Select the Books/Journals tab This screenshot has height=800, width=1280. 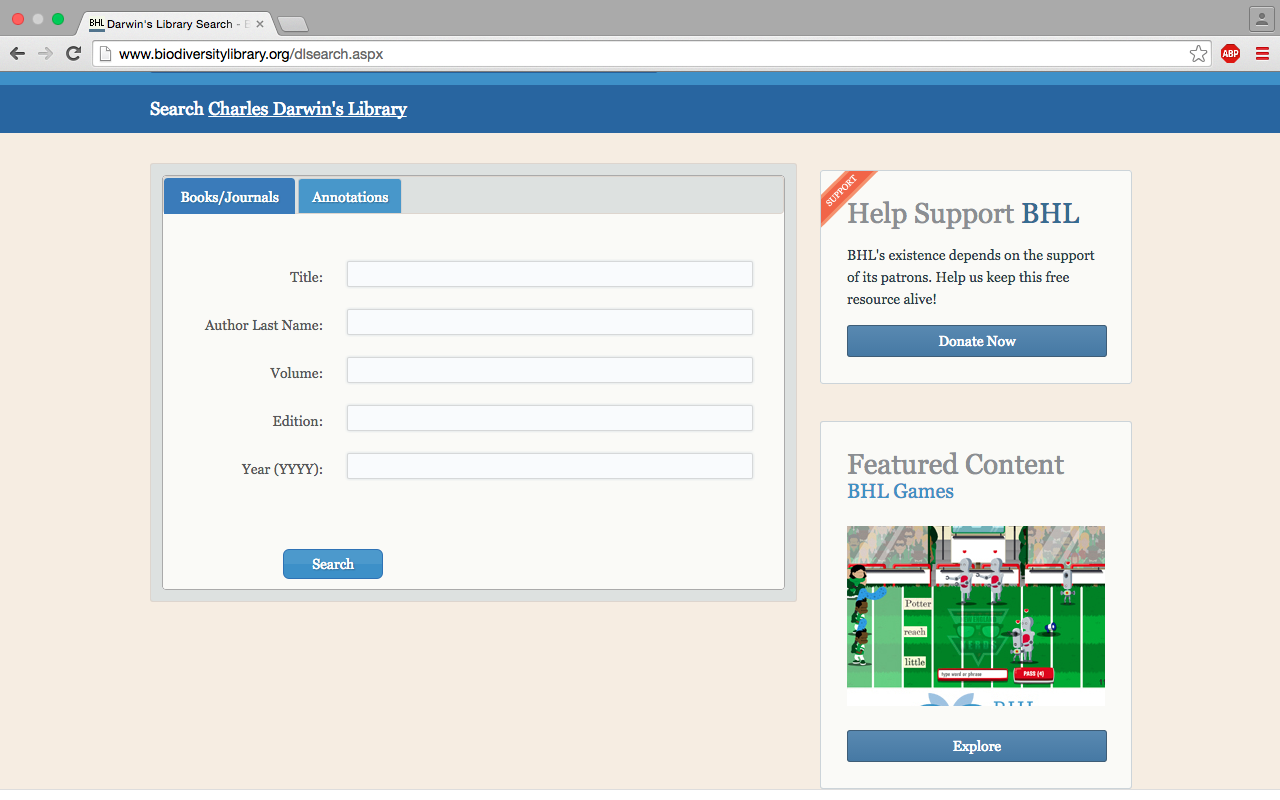pos(229,197)
